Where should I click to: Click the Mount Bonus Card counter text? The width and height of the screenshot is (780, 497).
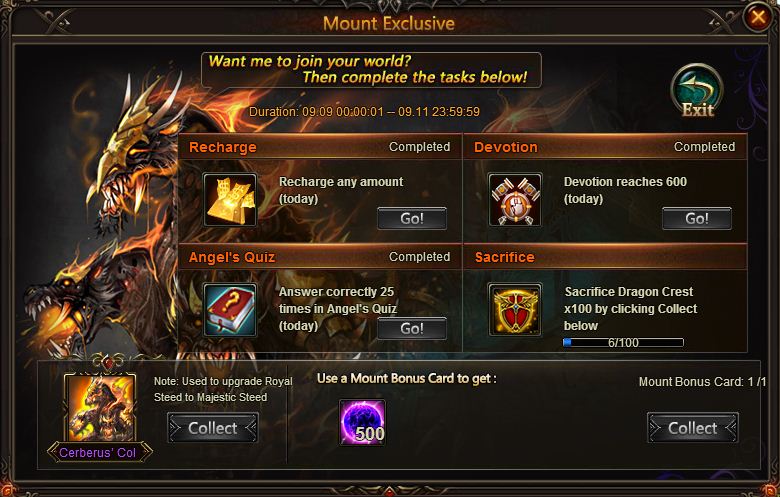point(702,382)
